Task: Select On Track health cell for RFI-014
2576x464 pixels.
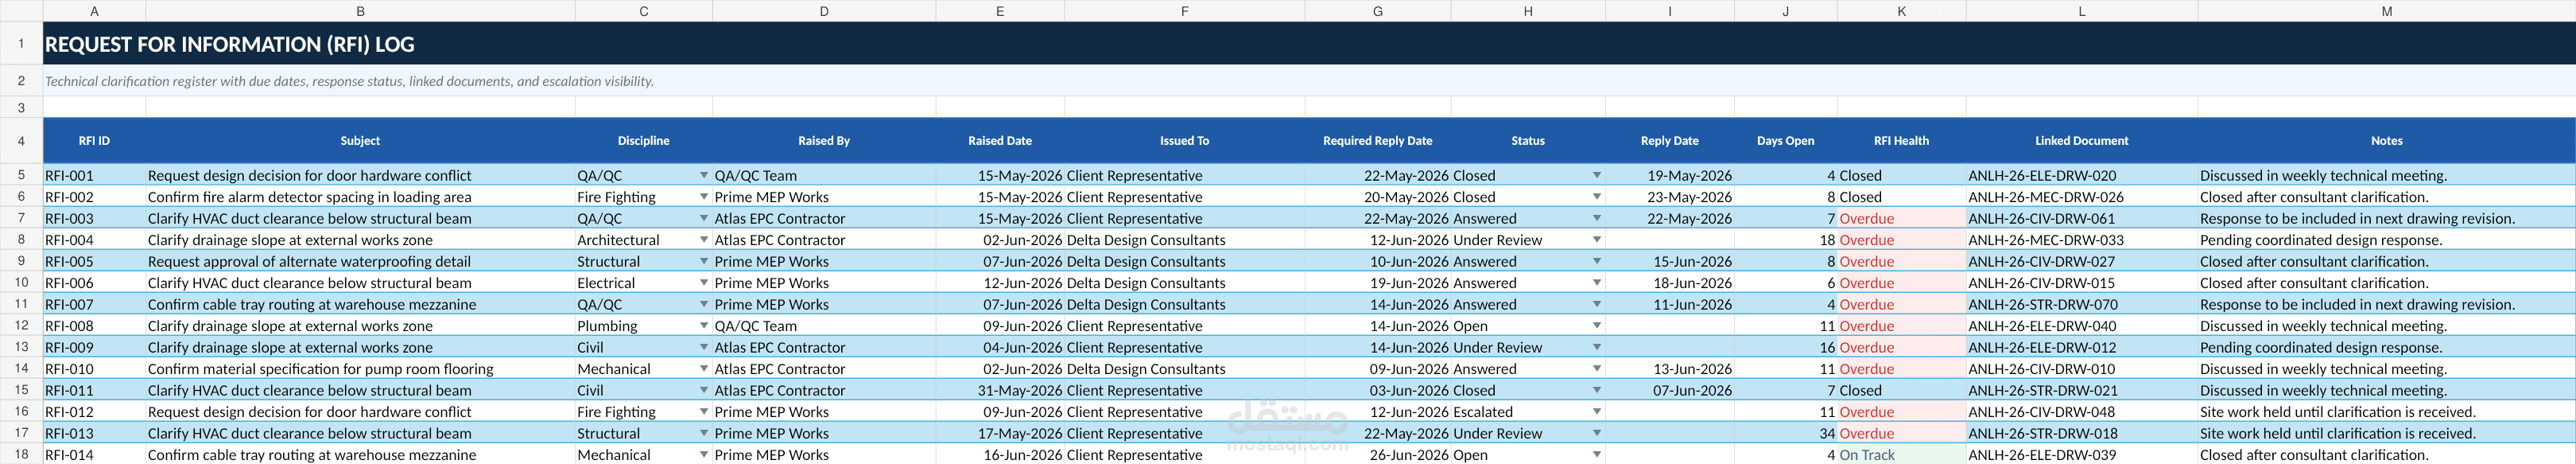Action: tap(1901, 455)
